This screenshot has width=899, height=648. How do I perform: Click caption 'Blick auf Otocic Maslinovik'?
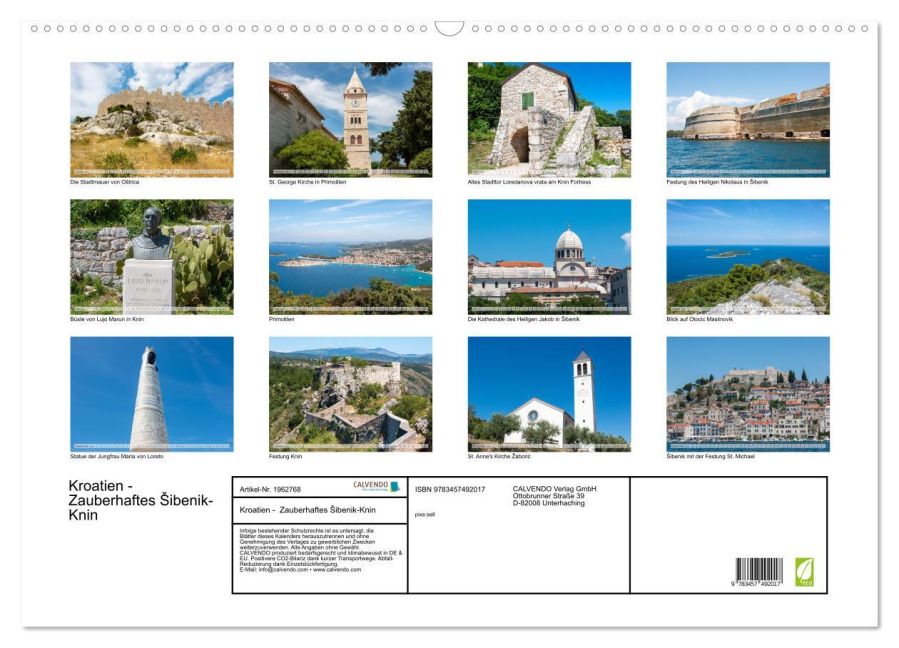point(699,319)
